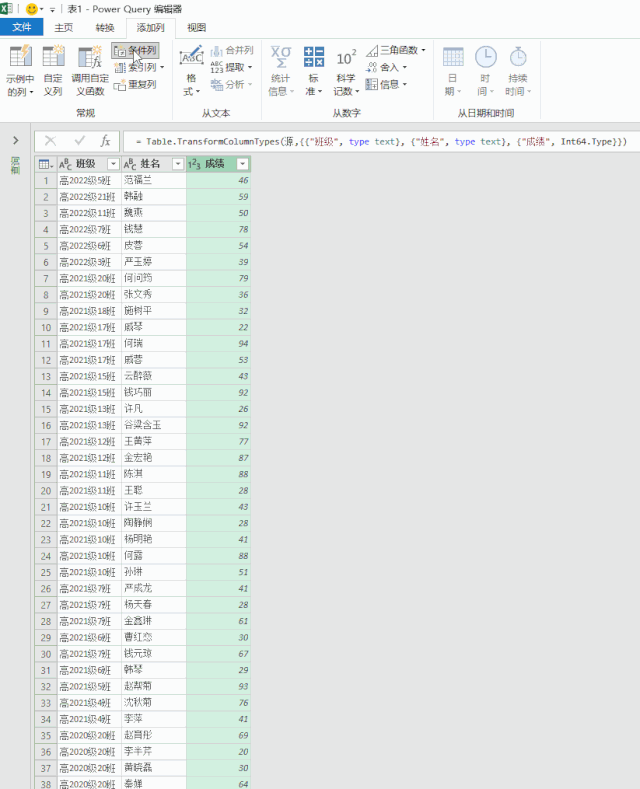Select the 成绩 column header

214,164
